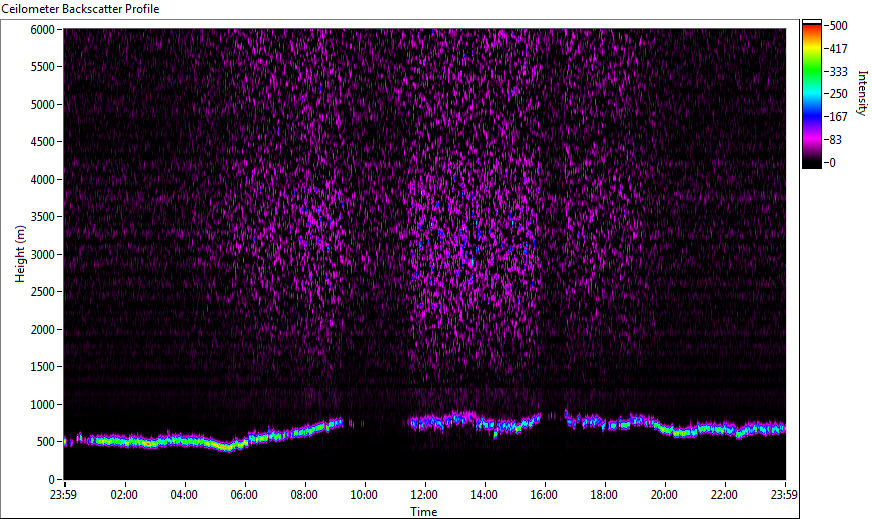This screenshot has height=519, width=872.
Task: Click the 12:00 time axis label
Action: [x=424, y=495]
